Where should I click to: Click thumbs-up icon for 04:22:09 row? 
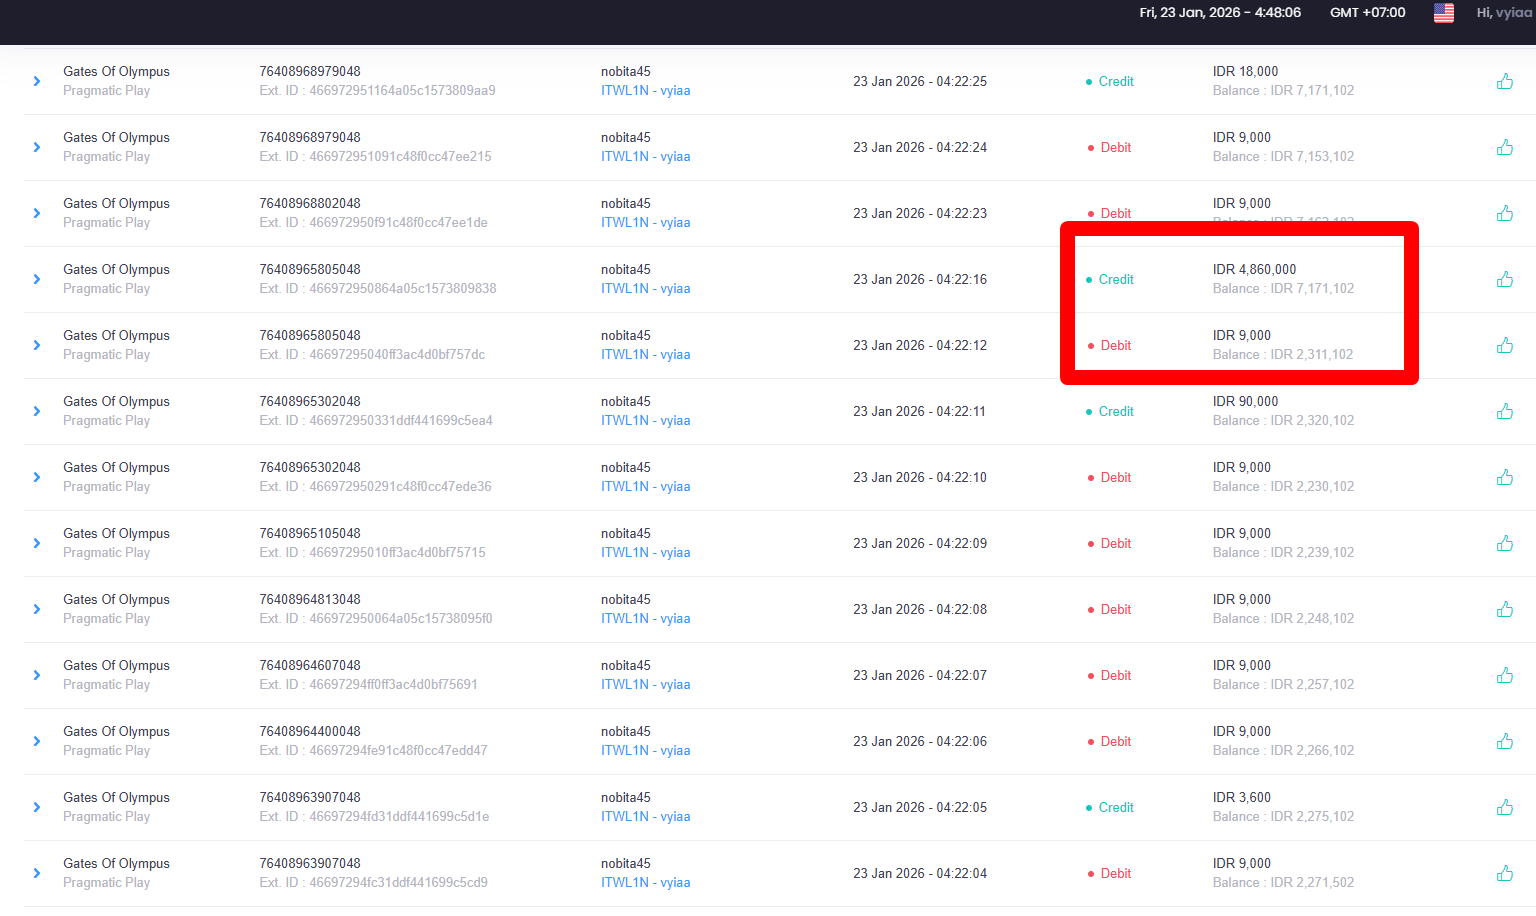(x=1505, y=543)
